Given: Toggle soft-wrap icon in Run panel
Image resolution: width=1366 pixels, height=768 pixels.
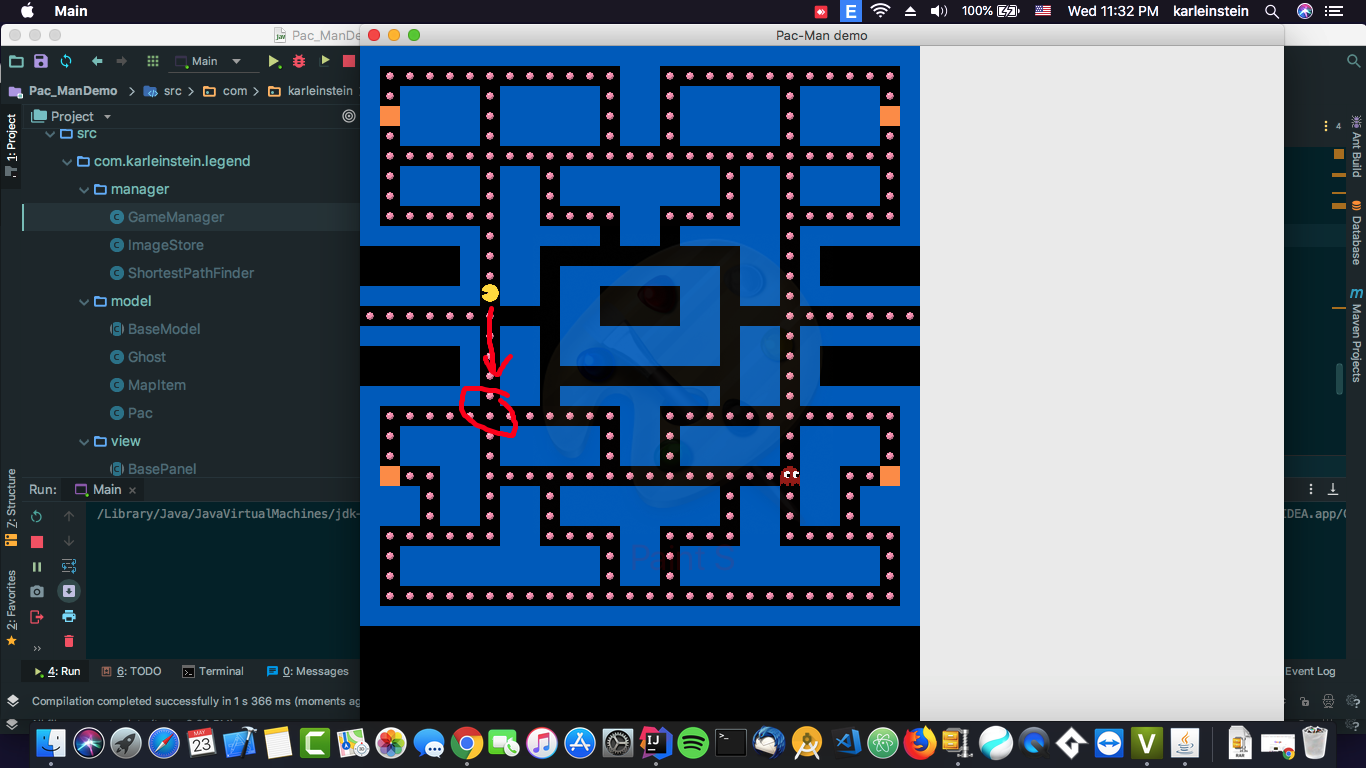Looking at the screenshot, I should (x=69, y=566).
